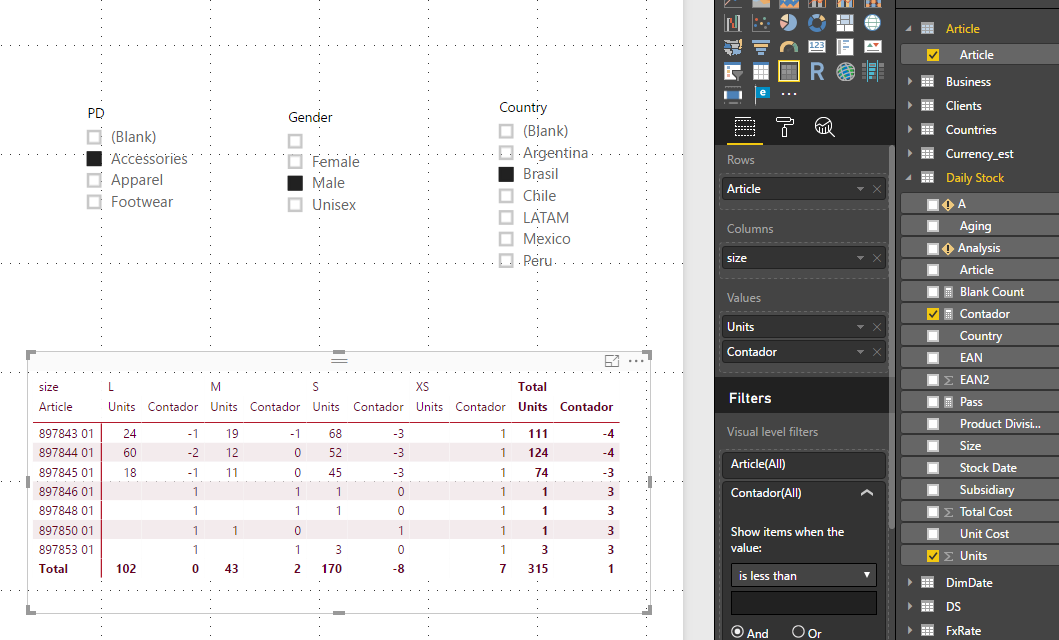The height and width of the screenshot is (640, 1059).
Task: Select the KPI visualization
Action: (x=873, y=47)
